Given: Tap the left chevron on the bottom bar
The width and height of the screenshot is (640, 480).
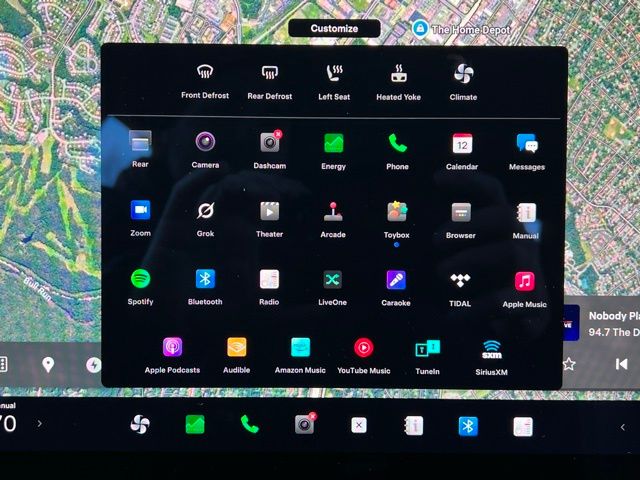Looking at the screenshot, I should click(x=623, y=427).
